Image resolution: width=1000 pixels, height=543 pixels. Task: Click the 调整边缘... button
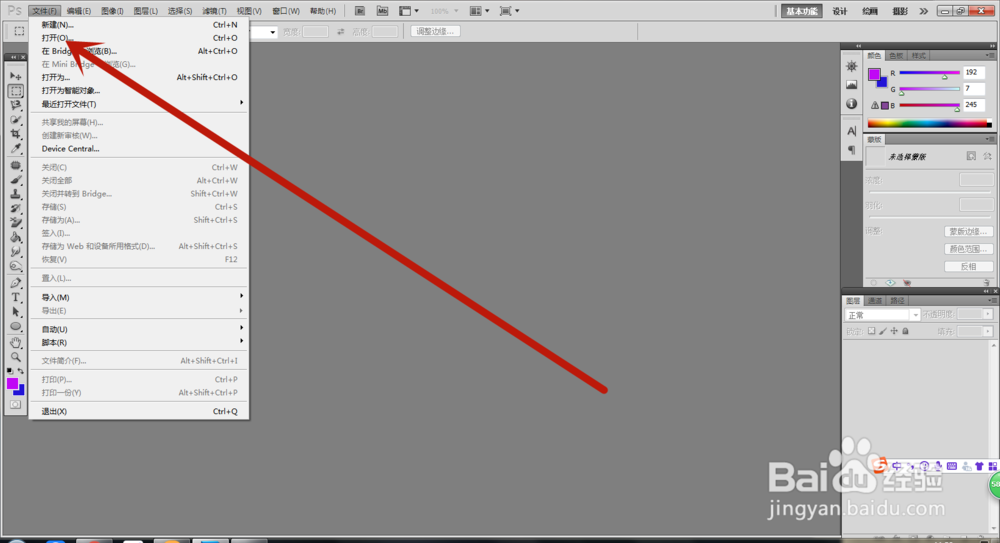click(435, 31)
